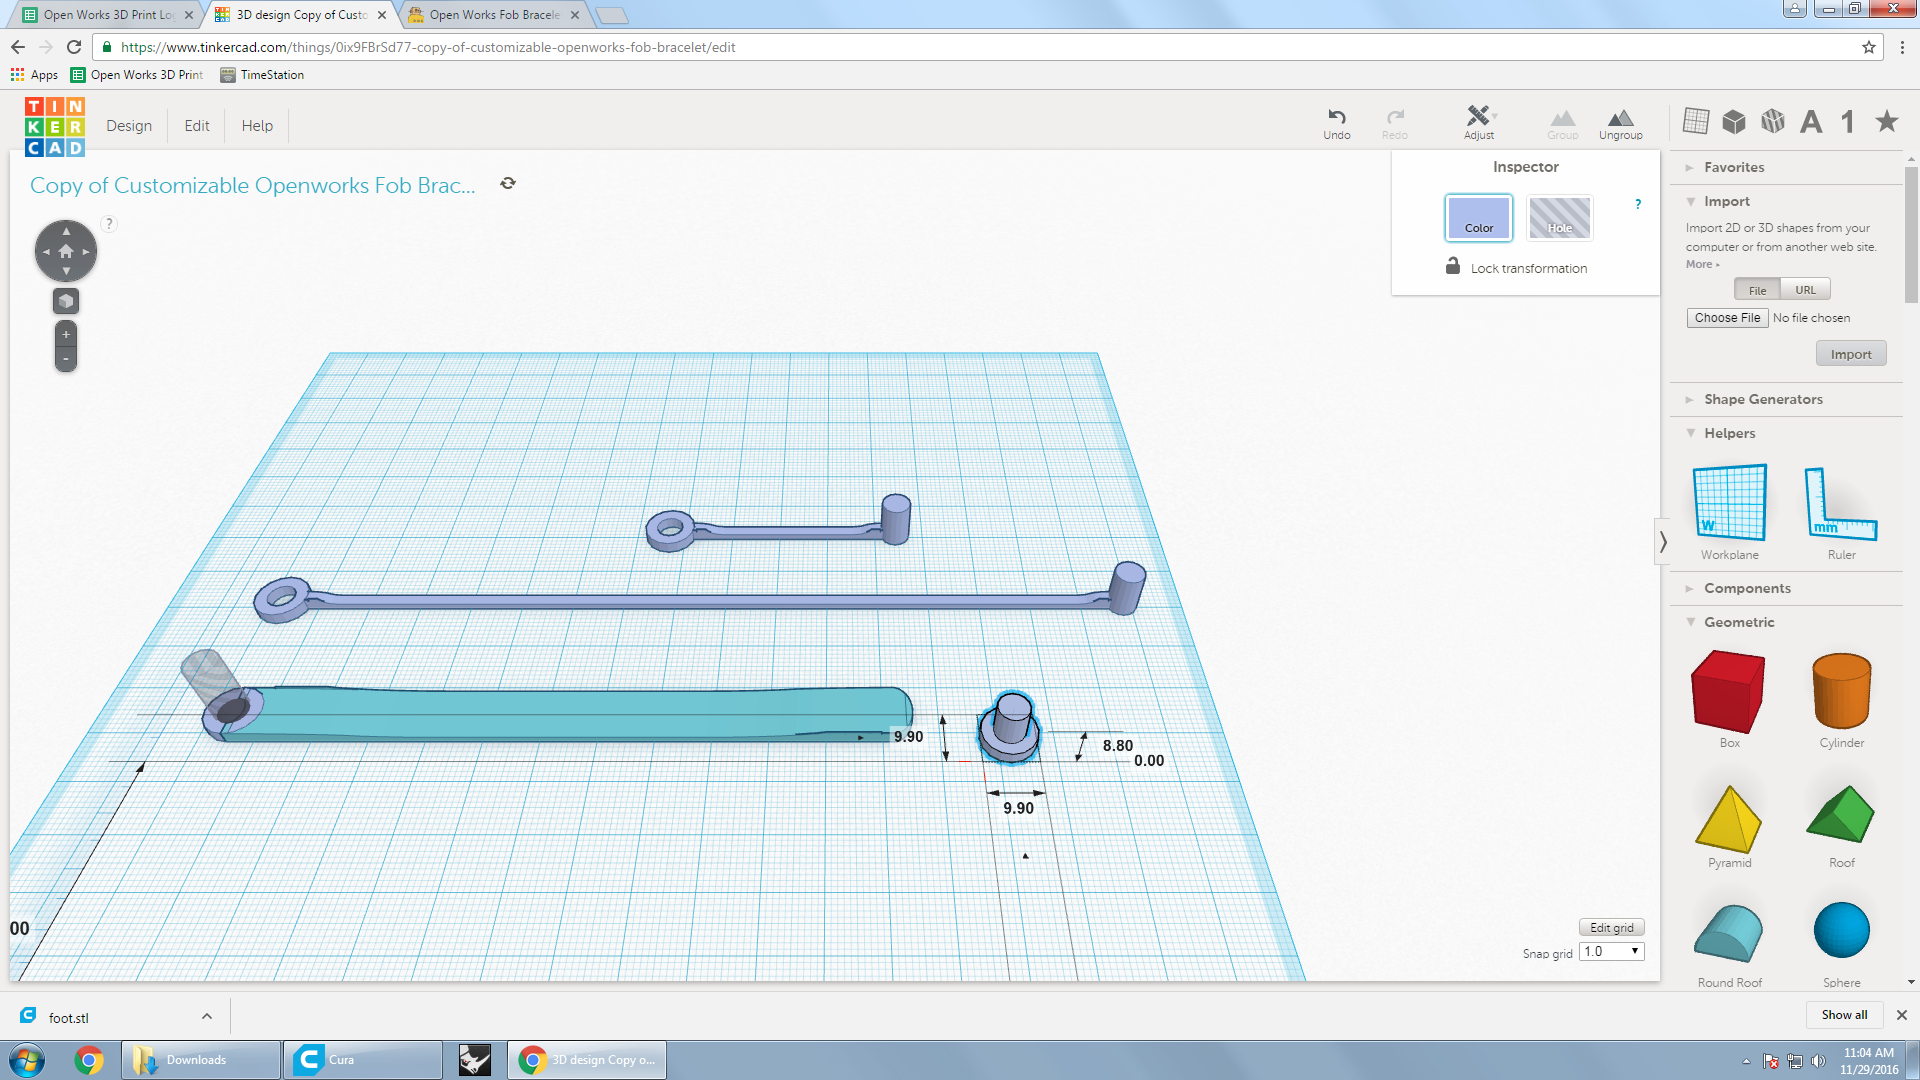Click the design title text
The height and width of the screenshot is (1080, 1920).
click(x=252, y=185)
